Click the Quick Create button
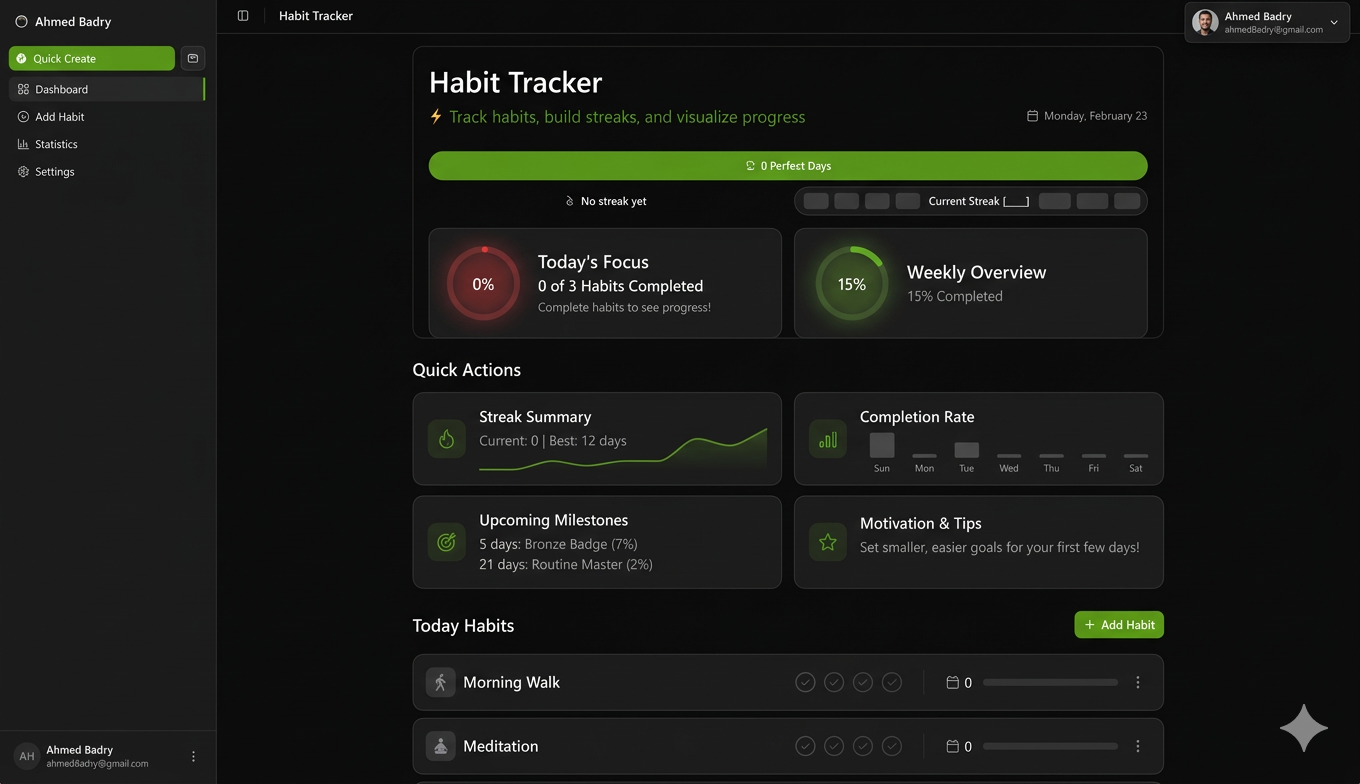This screenshot has height=784, width=1360. 92,58
